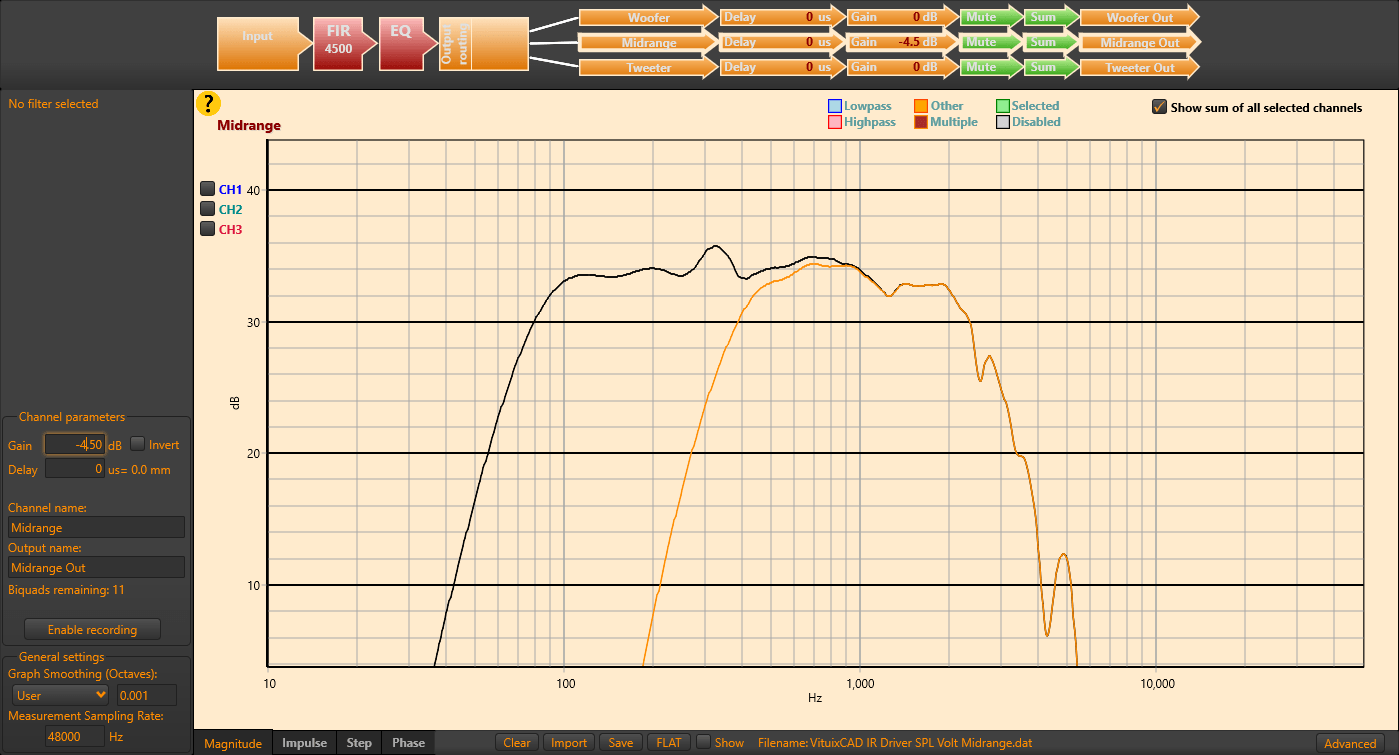Click the FLAT button

coord(669,742)
